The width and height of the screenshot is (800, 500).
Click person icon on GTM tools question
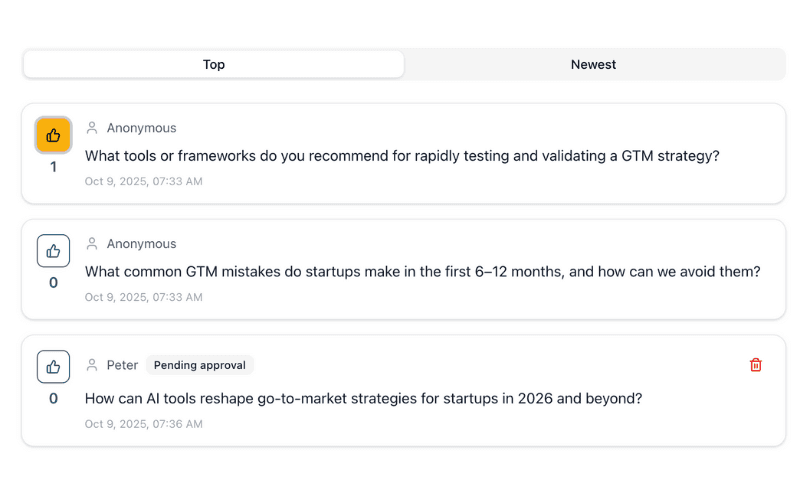[92, 128]
